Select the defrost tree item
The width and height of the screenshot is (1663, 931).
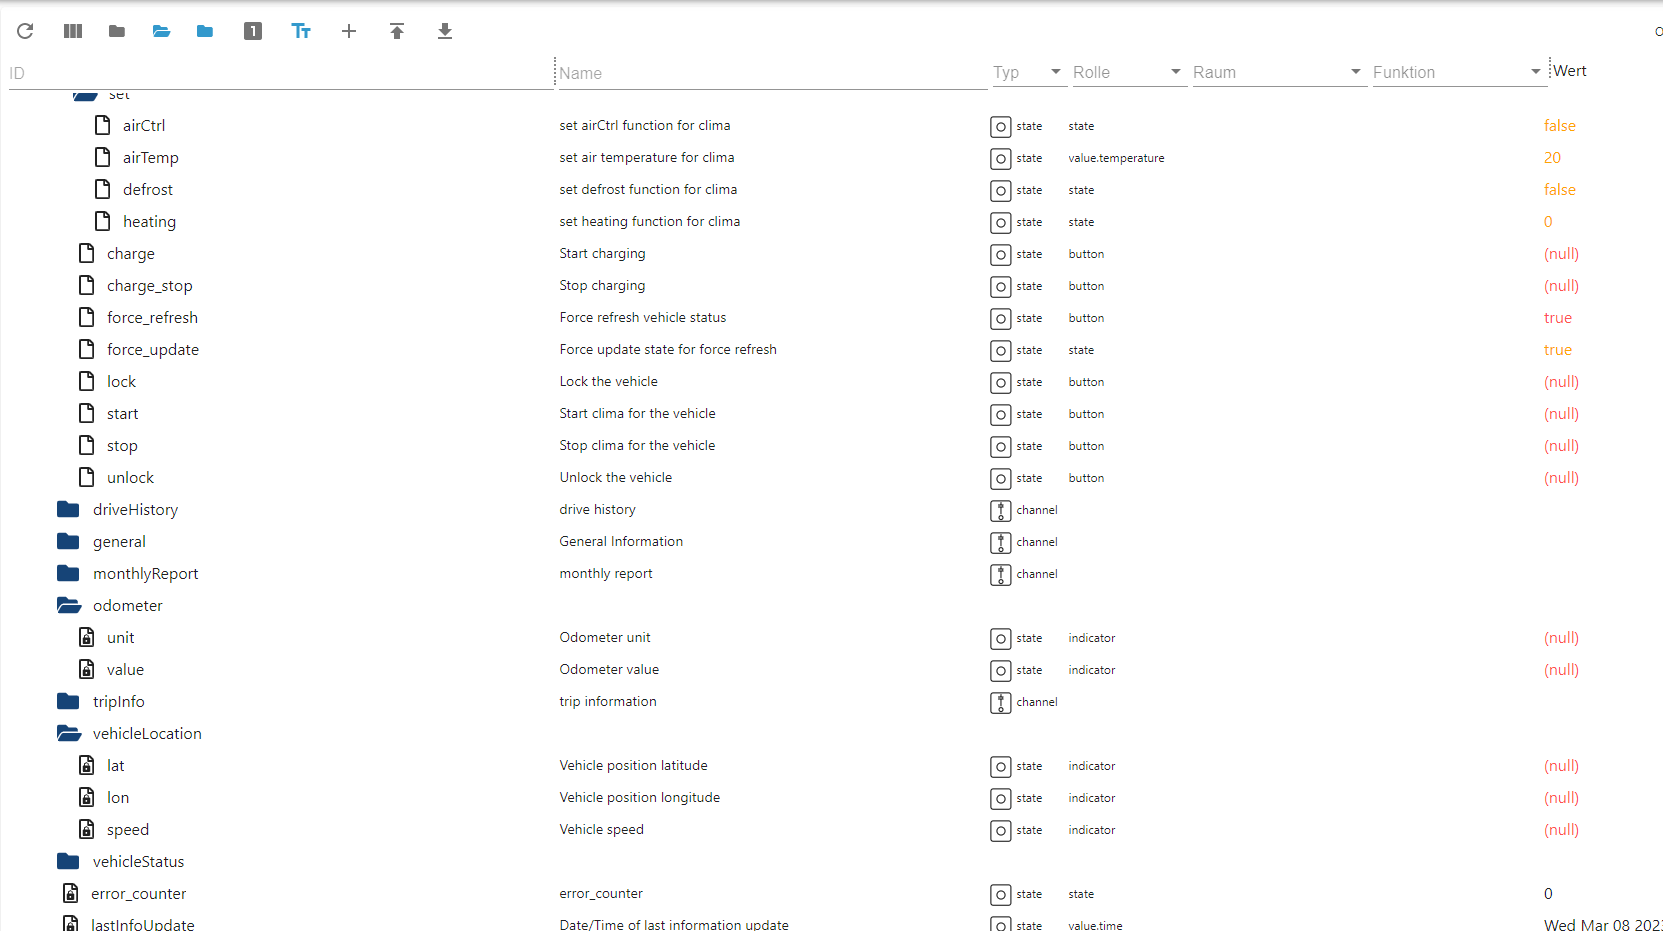(148, 189)
